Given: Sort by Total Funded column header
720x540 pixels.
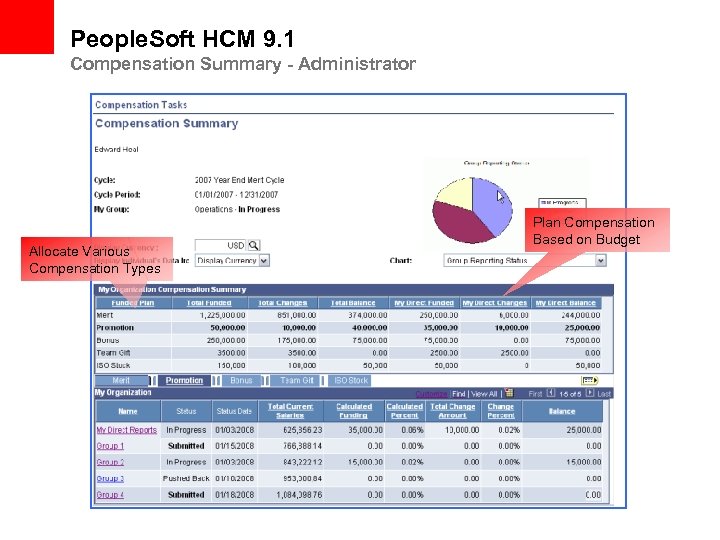Looking at the screenshot, I should click(x=209, y=303).
